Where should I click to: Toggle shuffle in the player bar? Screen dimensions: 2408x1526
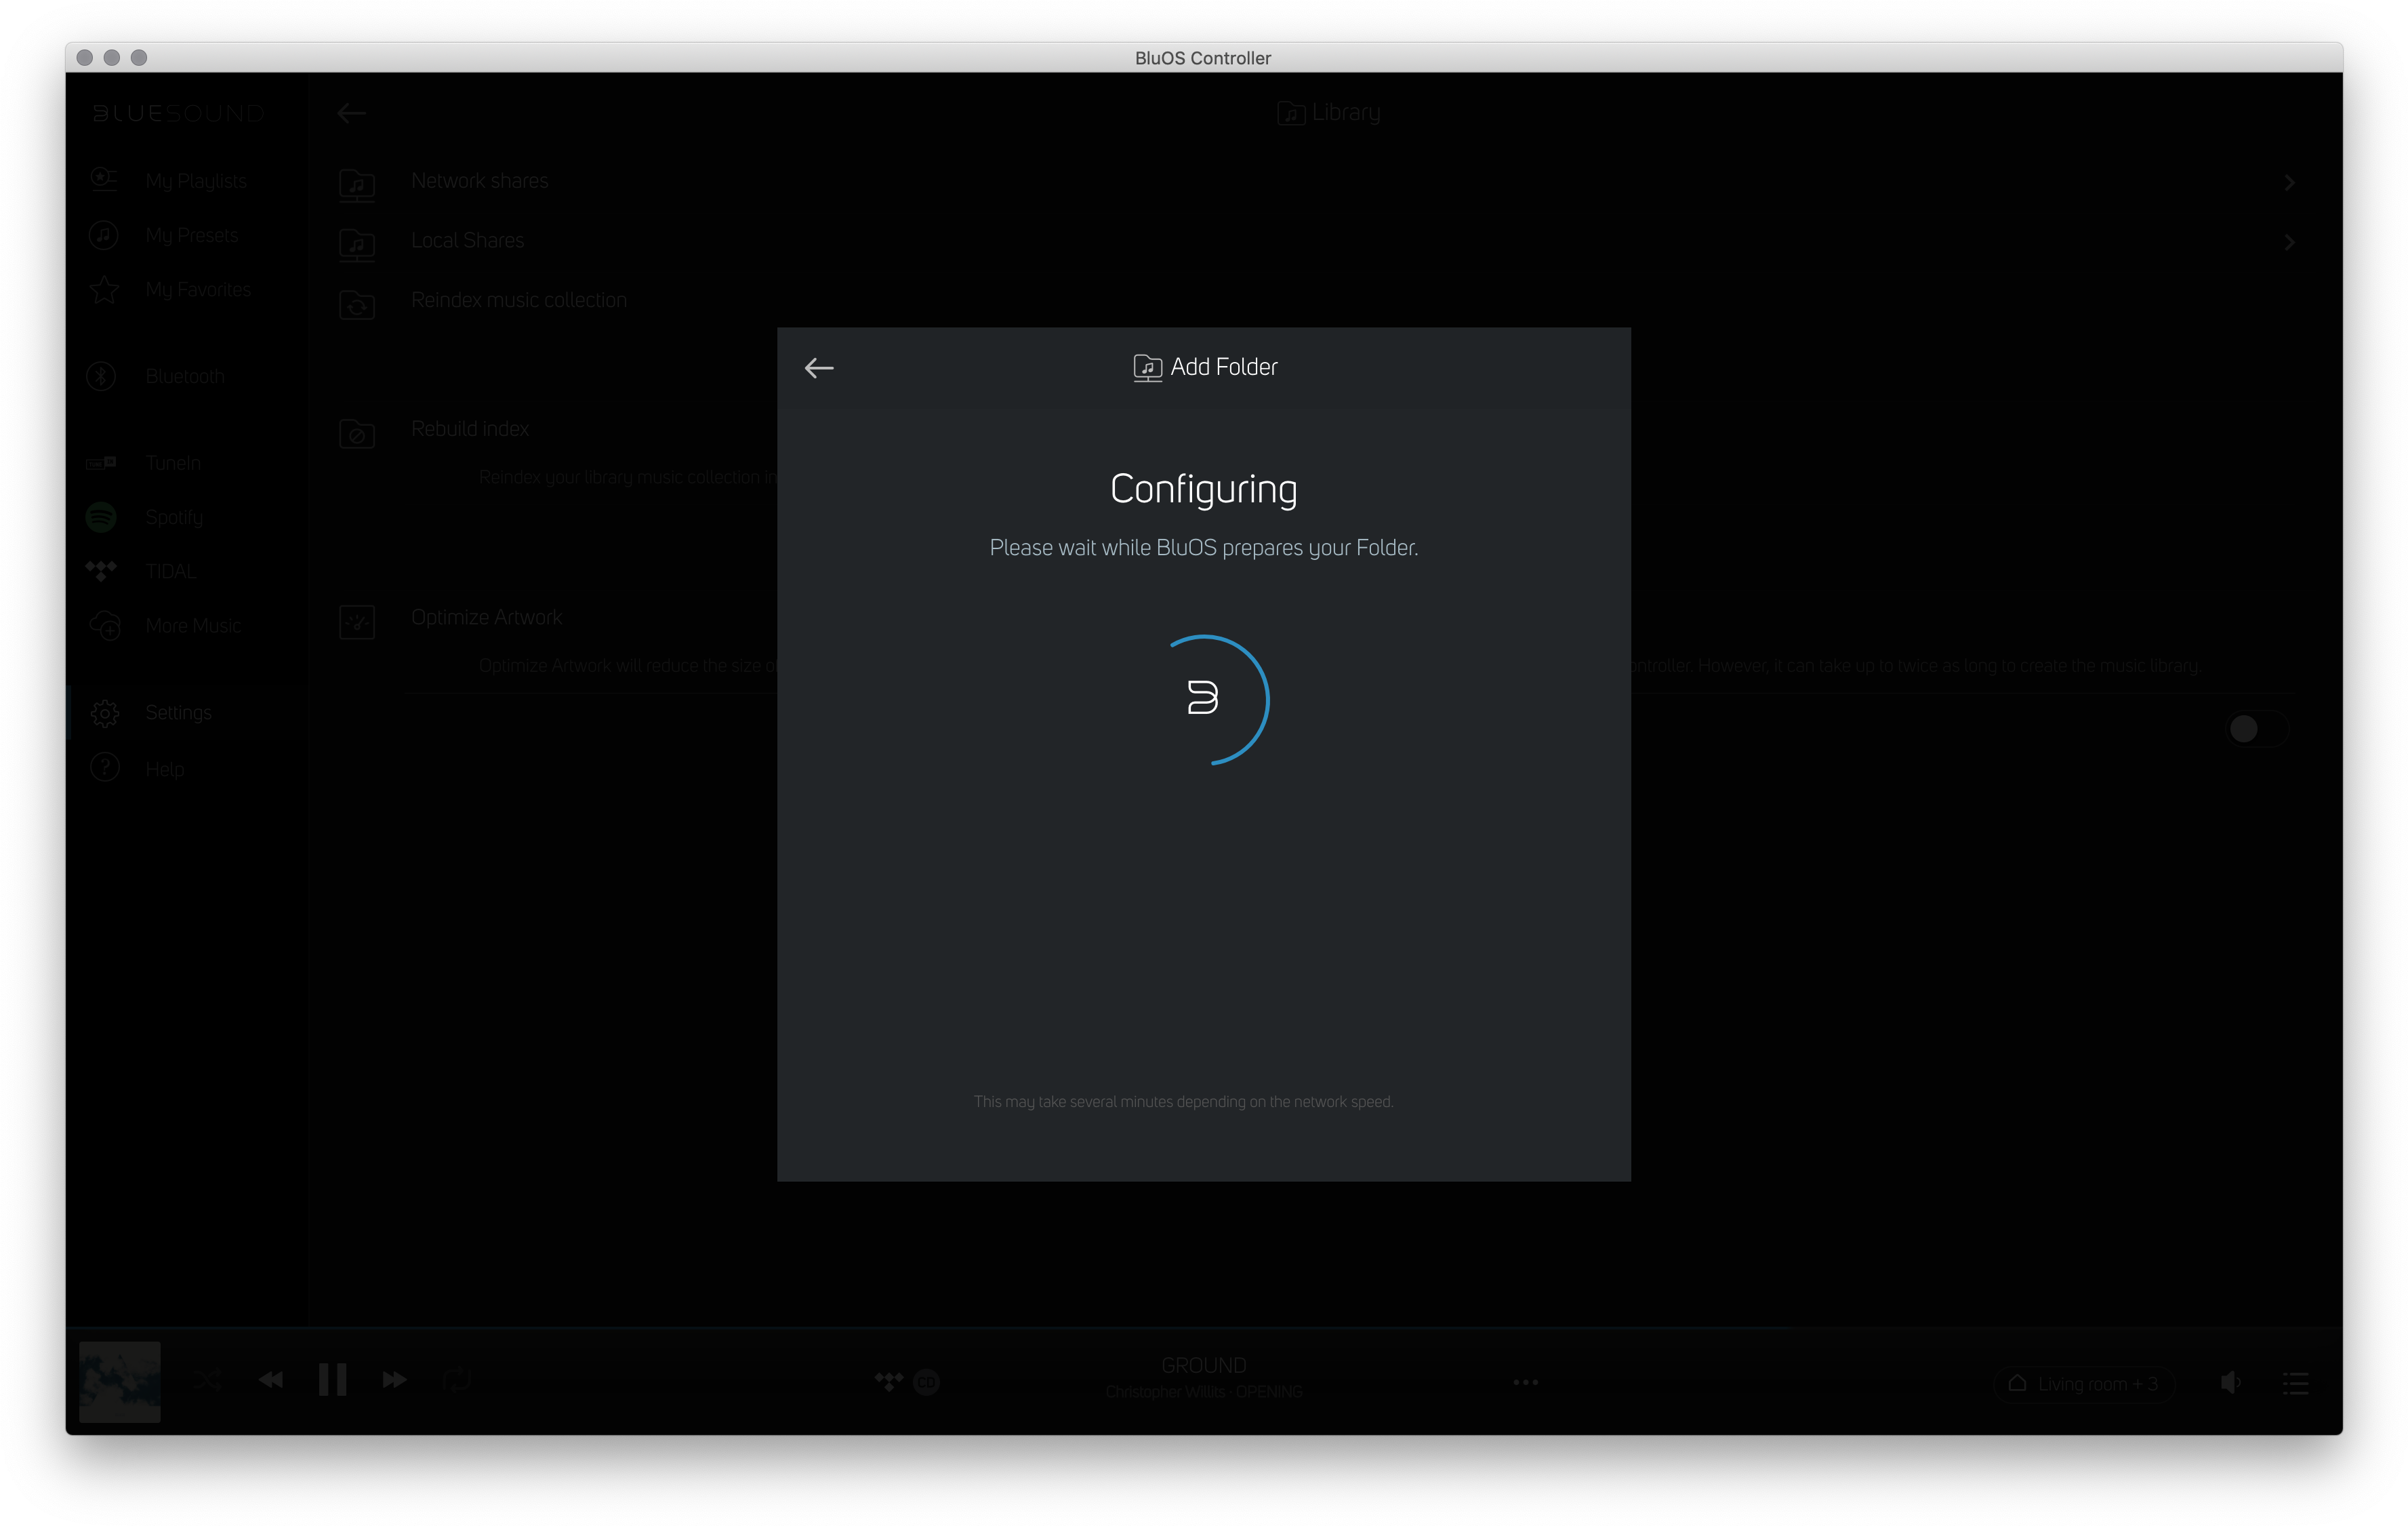coord(209,1381)
